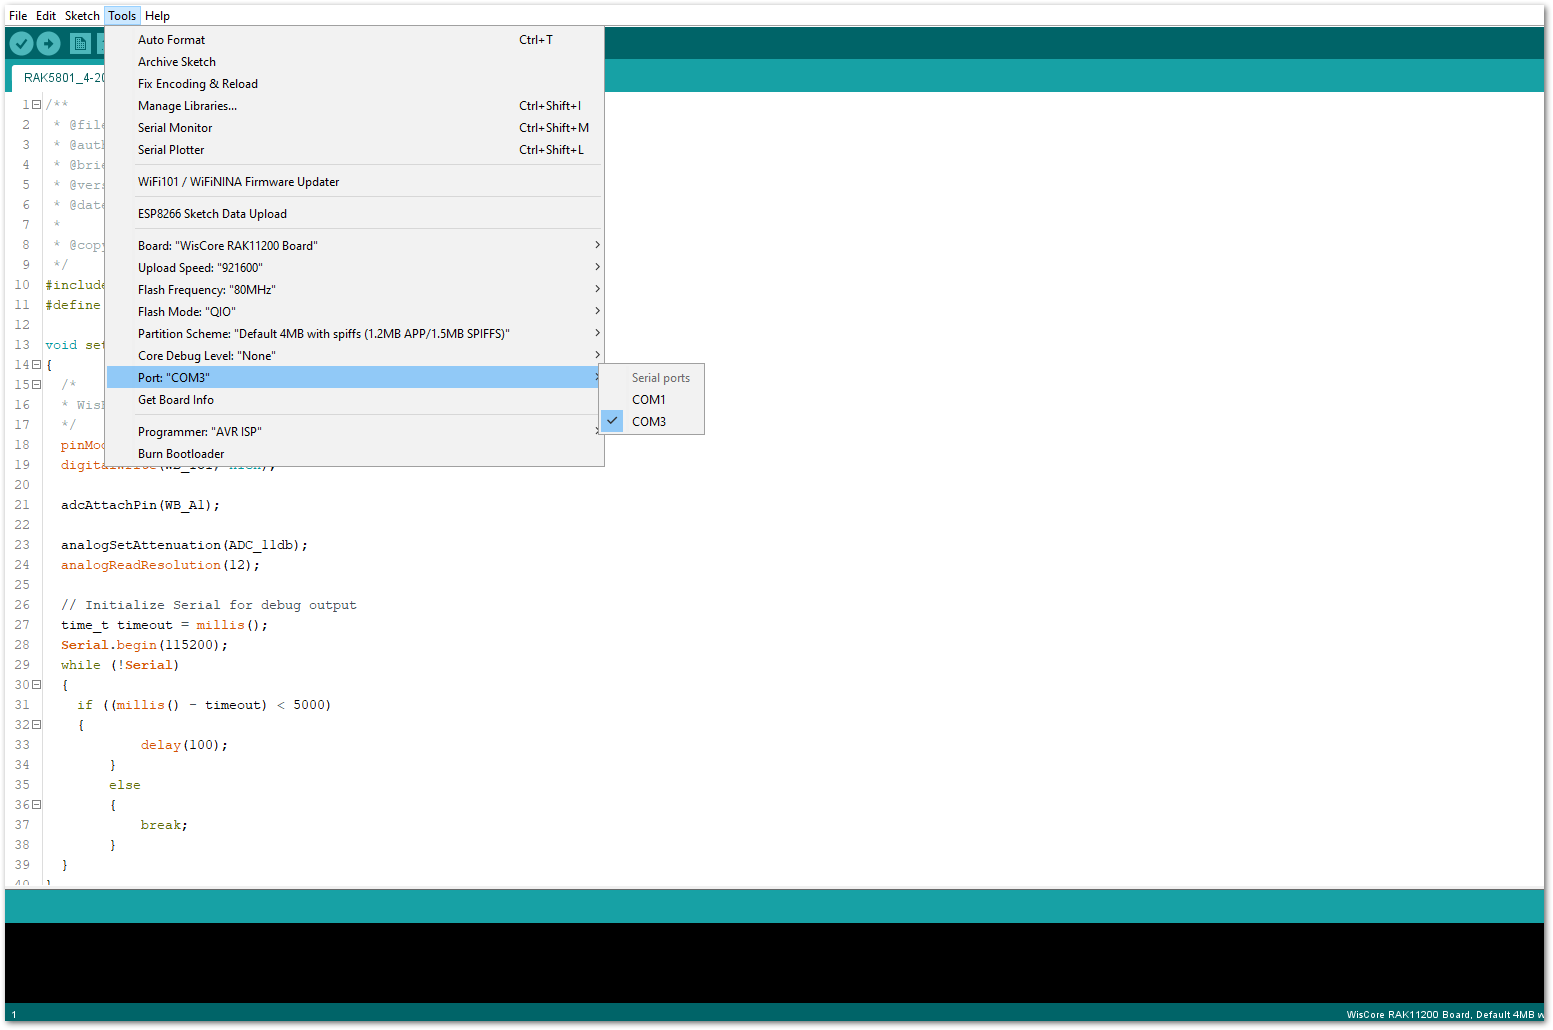Launch the Serial Plotter
1553x1030 pixels.
(355, 150)
